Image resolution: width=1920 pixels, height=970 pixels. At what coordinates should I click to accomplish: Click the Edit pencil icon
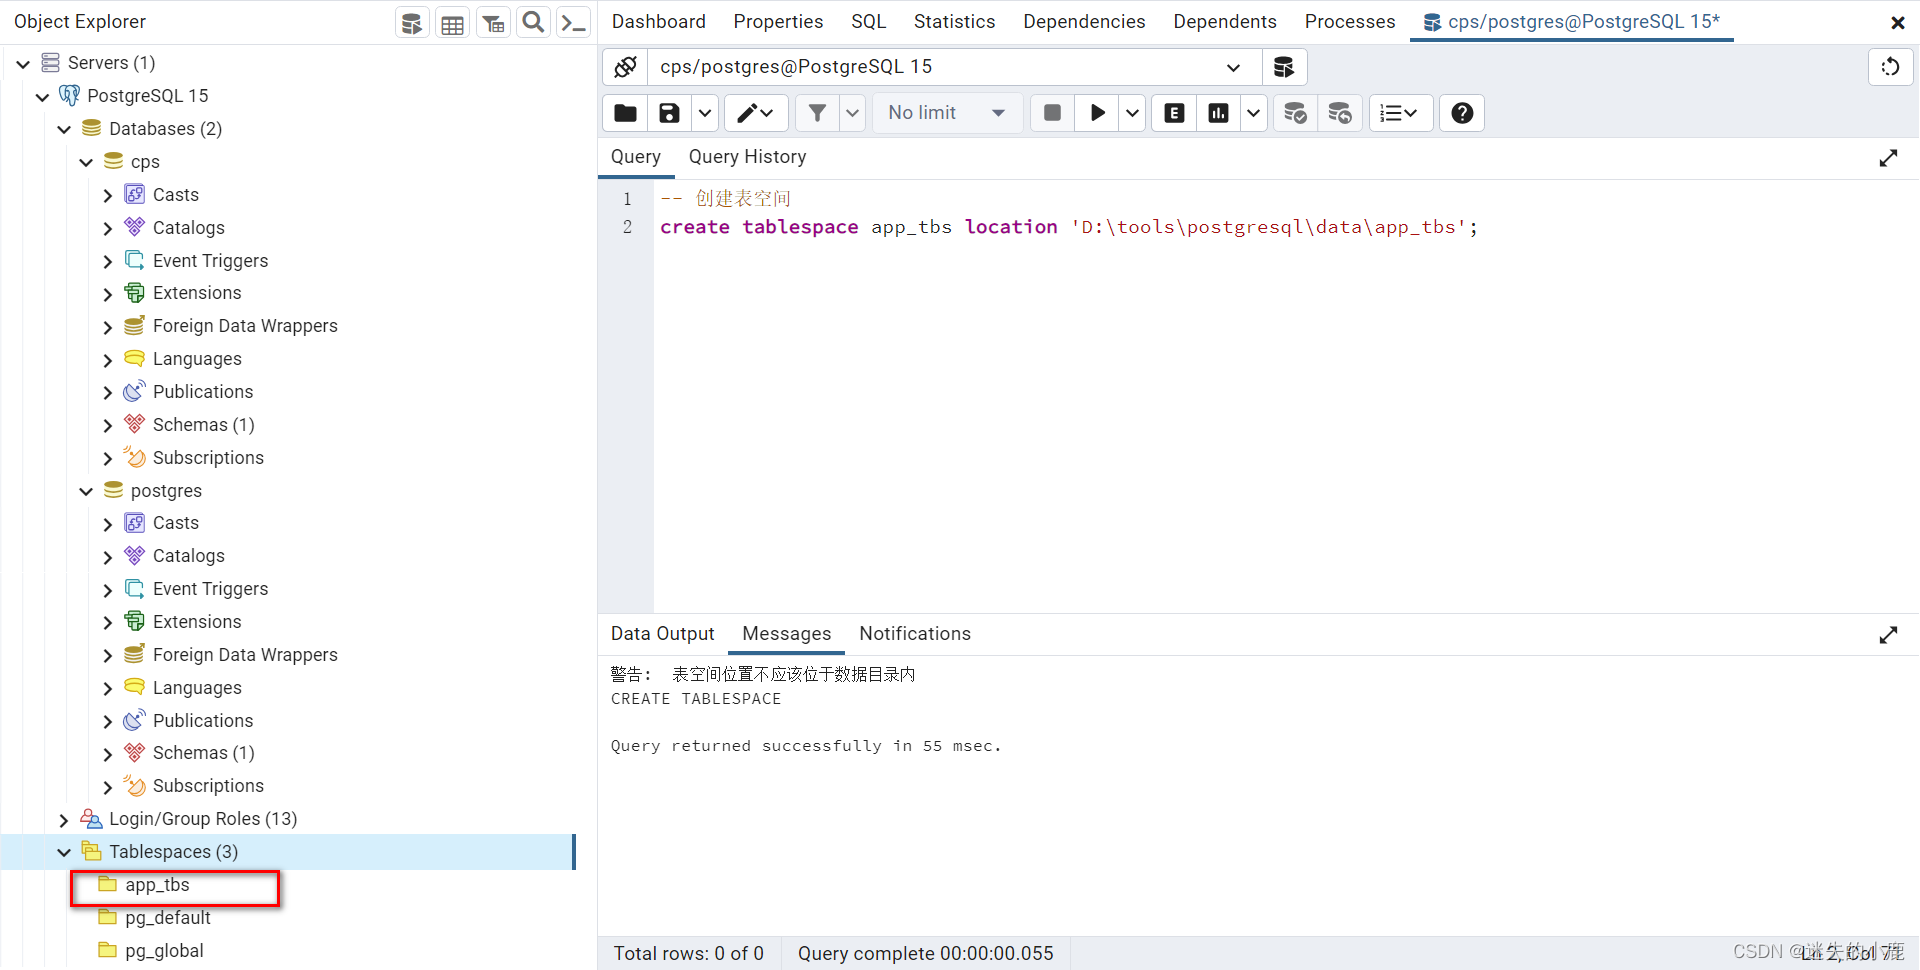tap(755, 113)
